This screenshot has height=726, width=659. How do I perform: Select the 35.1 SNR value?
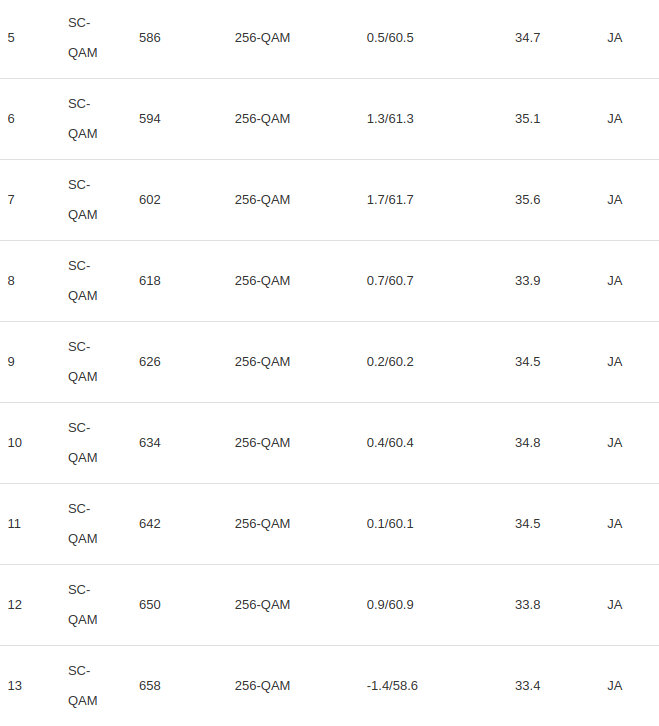click(x=527, y=119)
